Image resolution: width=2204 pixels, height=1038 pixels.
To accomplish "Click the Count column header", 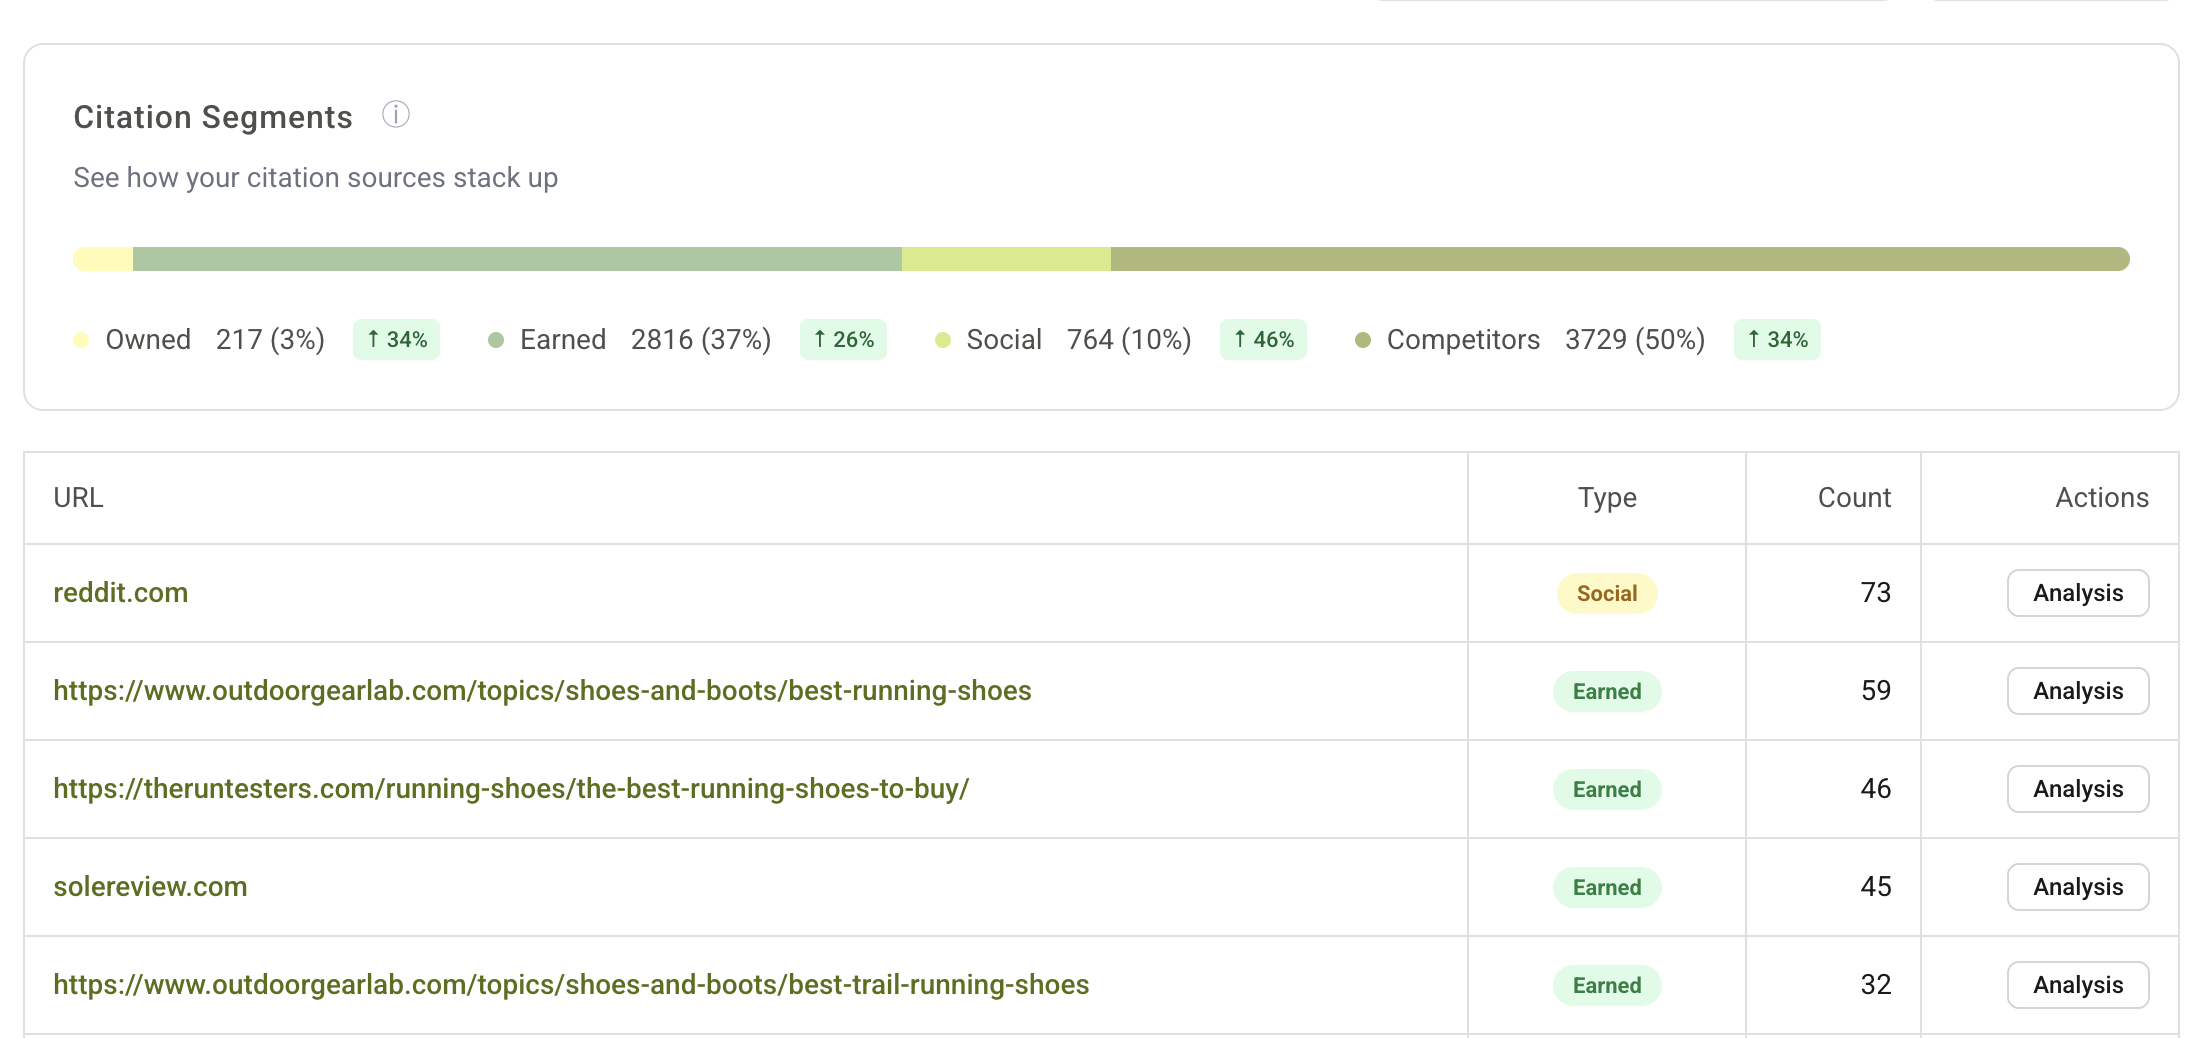I will point(1853,497).
